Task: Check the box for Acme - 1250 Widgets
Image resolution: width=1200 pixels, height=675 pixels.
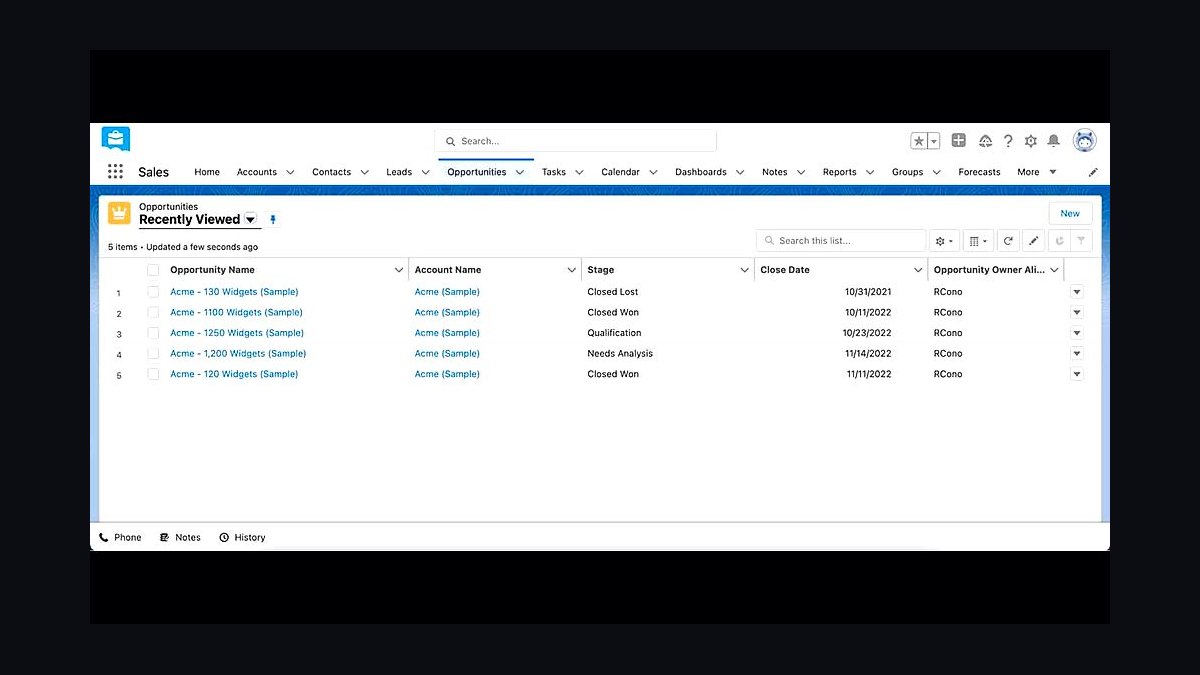Action: [153, 333]
